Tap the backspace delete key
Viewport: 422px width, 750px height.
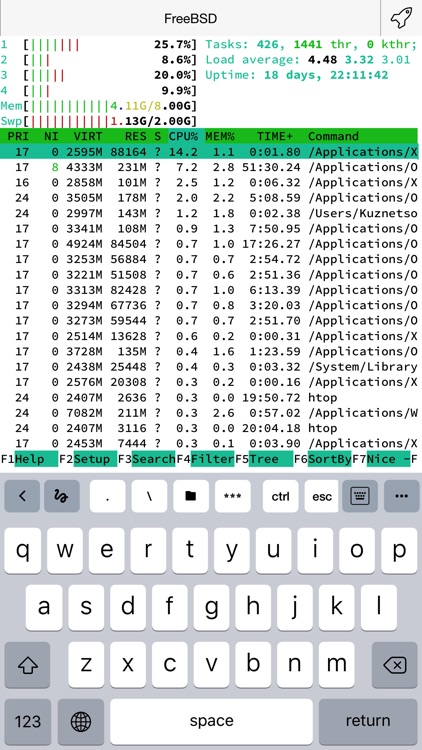point(395,665)
